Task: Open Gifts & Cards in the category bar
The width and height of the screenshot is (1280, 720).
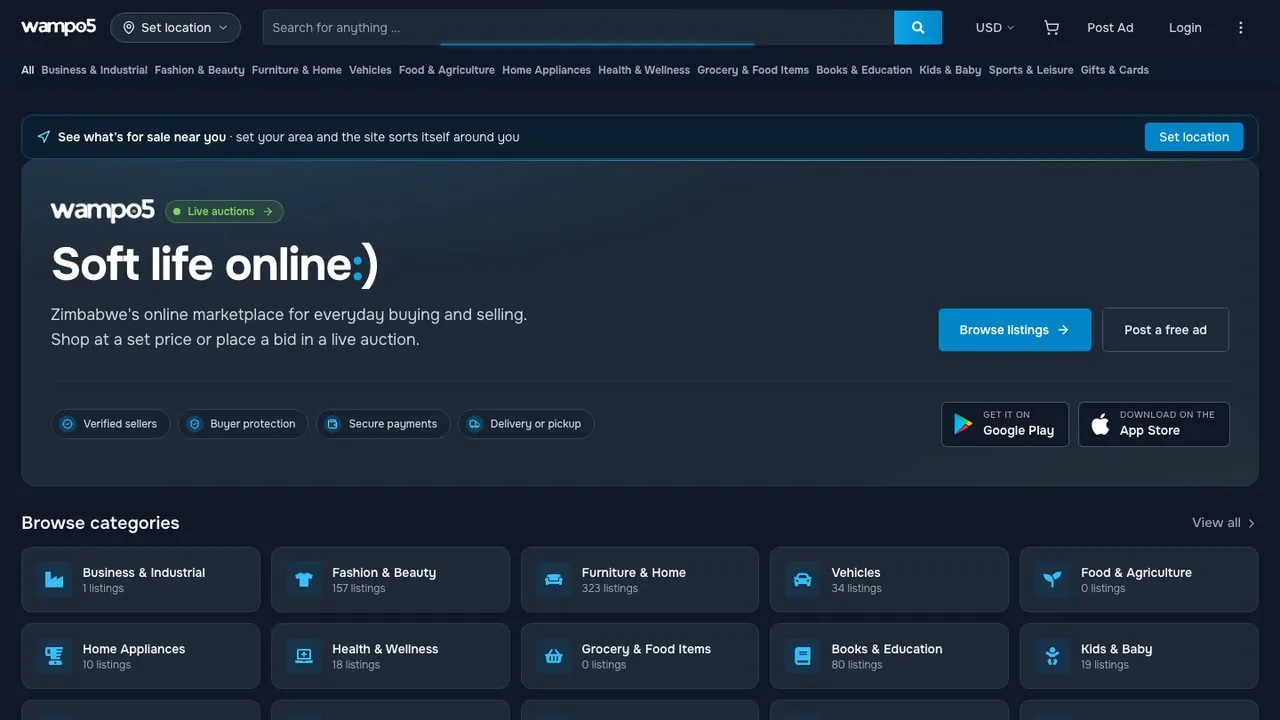Action: pyautogui.click(x=1115, y=70)
